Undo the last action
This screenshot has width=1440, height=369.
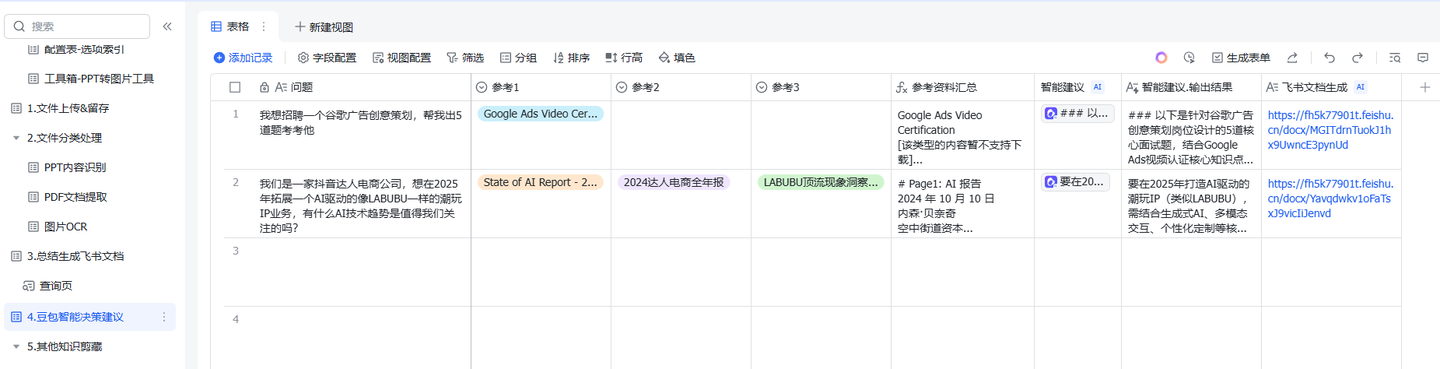tap(1329, 58)
